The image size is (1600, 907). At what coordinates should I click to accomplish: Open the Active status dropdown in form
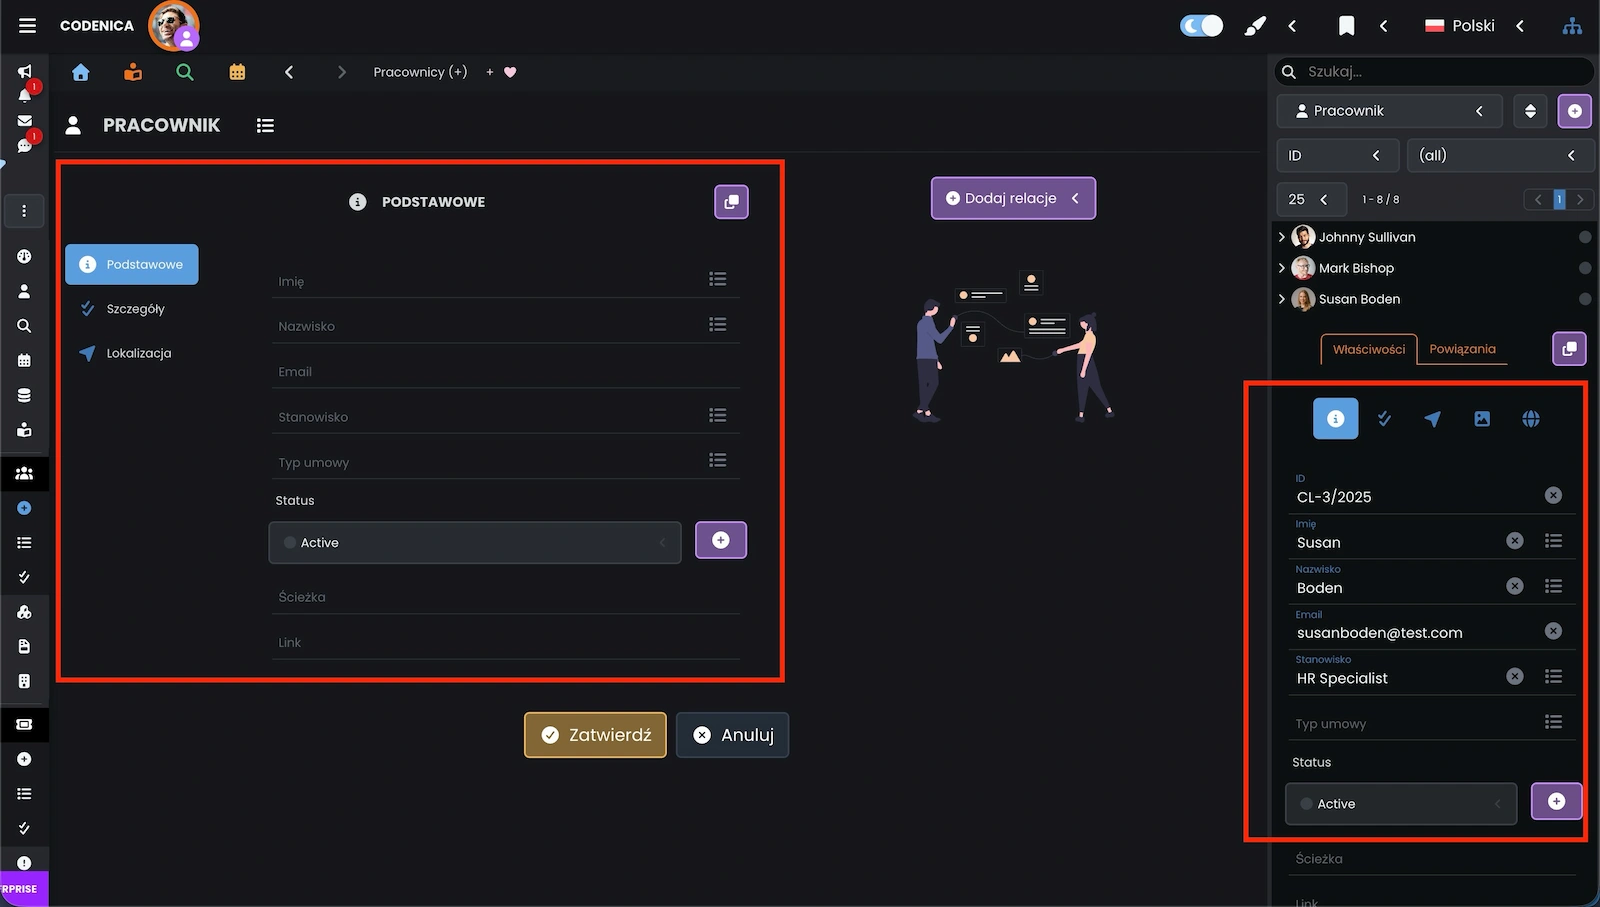[x=475, y=543]
